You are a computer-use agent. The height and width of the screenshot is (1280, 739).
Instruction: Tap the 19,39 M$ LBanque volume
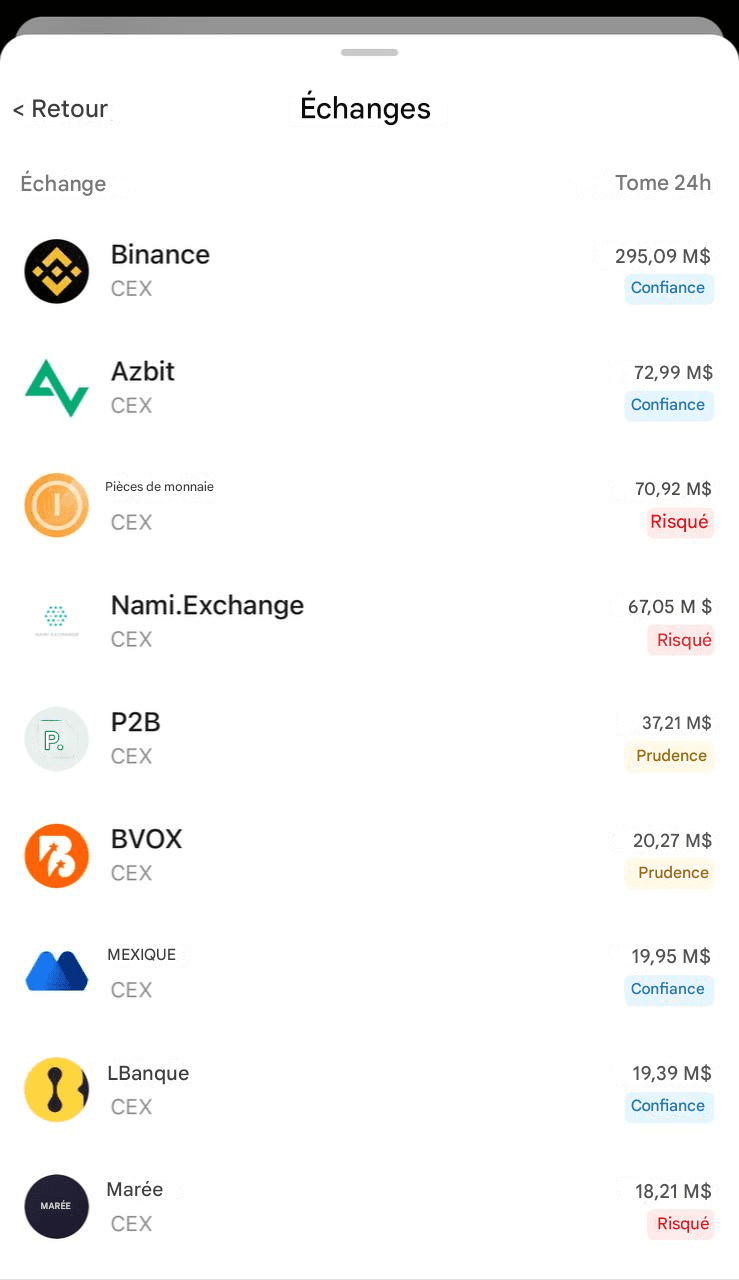click(x=672, y=1073)
